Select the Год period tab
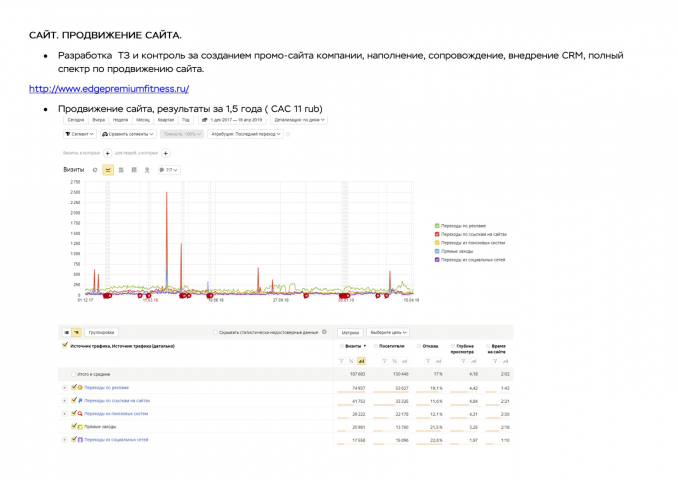 click(186, 120)
